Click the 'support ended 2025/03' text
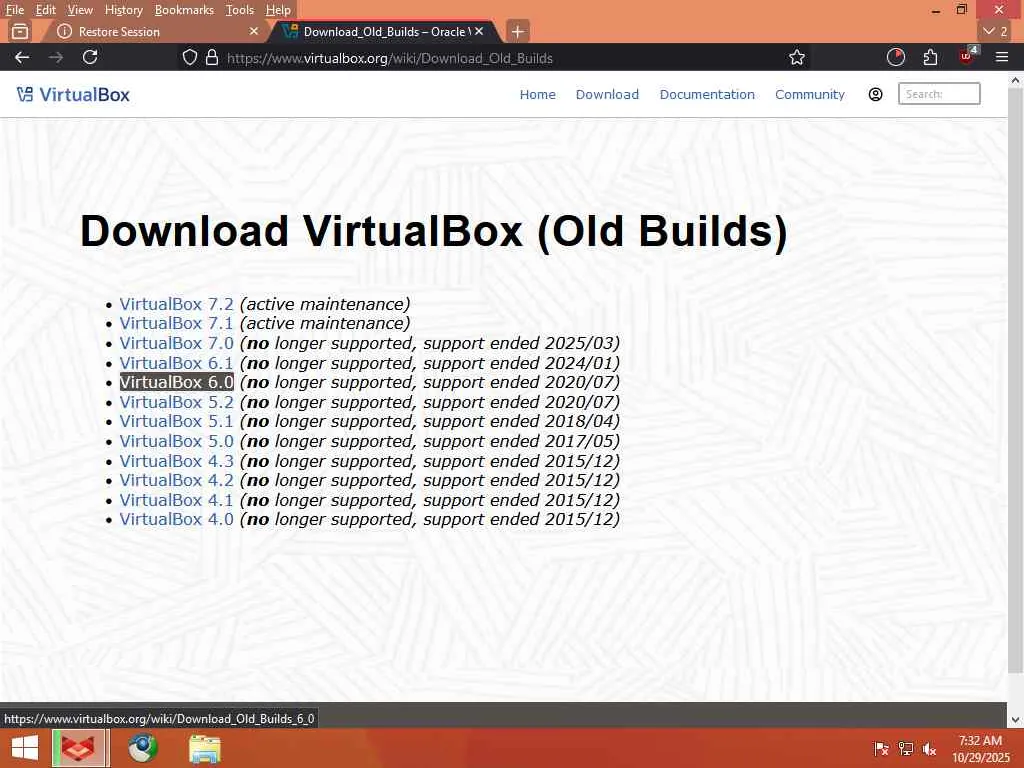Screen dimensions: 1024x768 coord(521,343)
